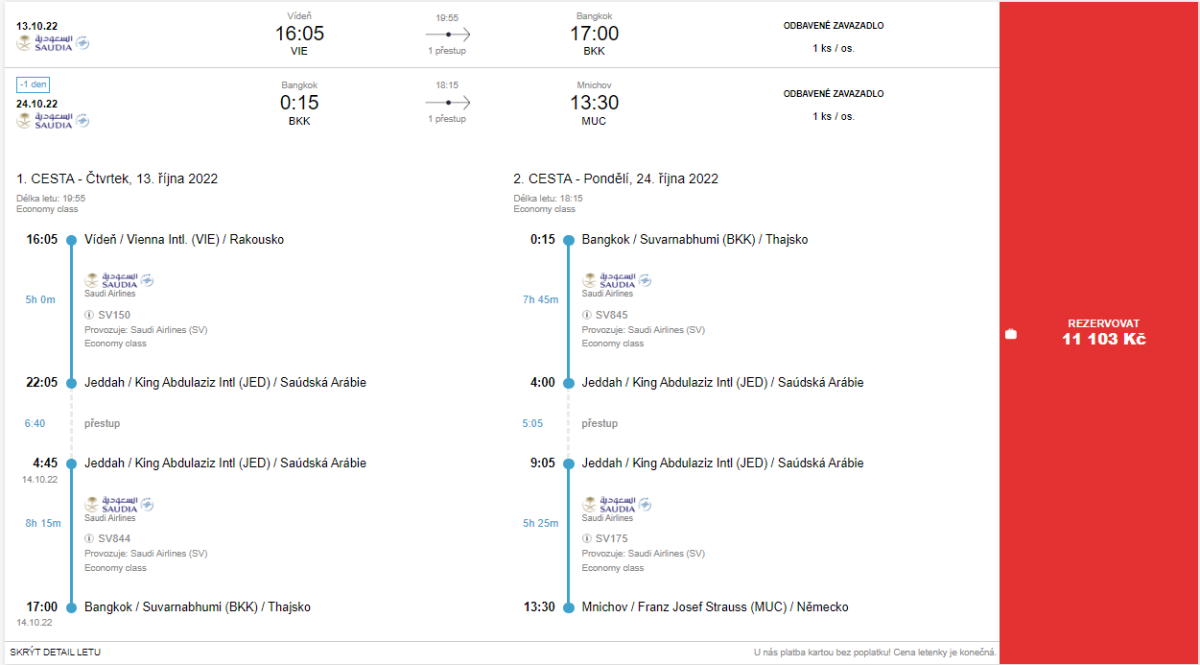Viewport: 1200px width, 665px height.
Task: Click the REZERVOVAT 11 103 Kč button
Action: click(x=1103, y=332)
